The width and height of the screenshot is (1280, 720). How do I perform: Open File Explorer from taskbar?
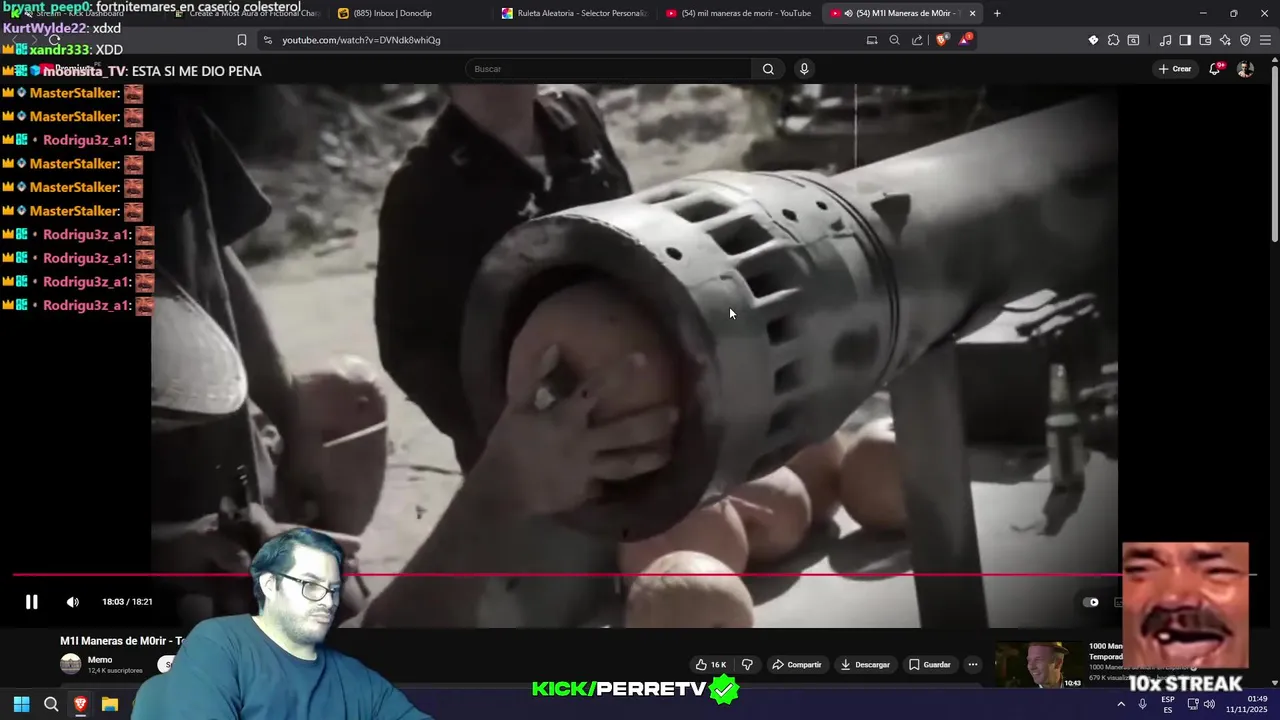click(110, 704)
